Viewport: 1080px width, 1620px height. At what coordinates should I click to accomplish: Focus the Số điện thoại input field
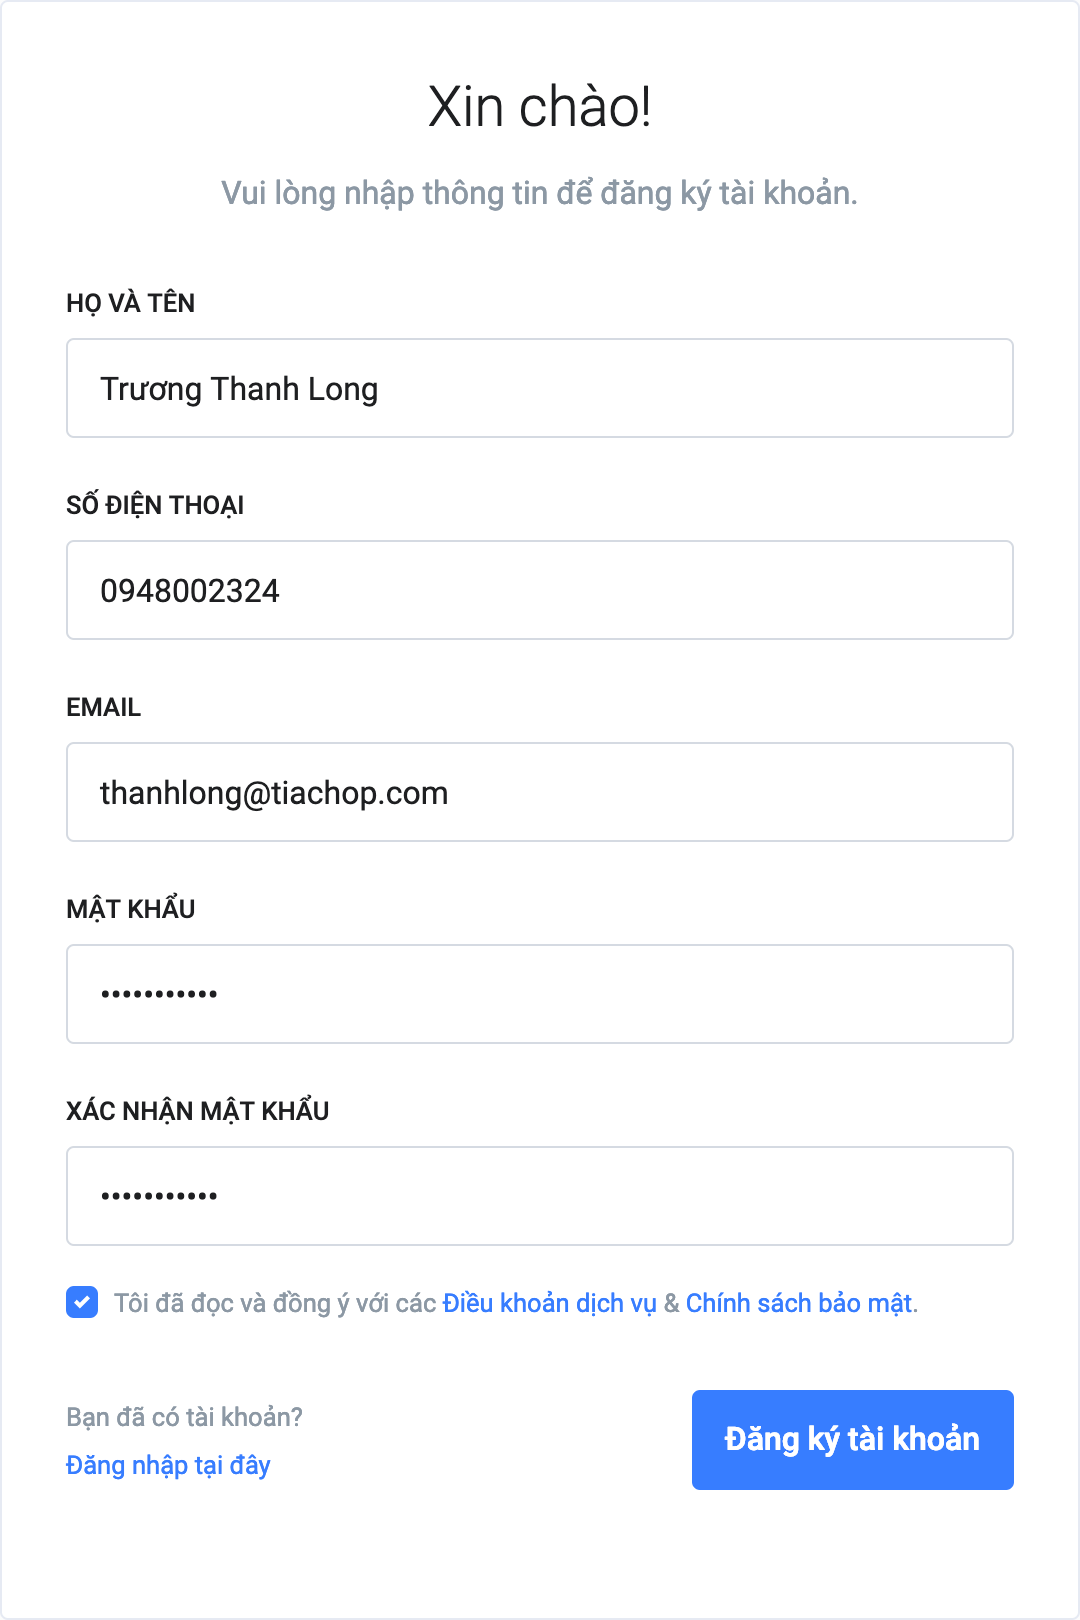(540, 590)
